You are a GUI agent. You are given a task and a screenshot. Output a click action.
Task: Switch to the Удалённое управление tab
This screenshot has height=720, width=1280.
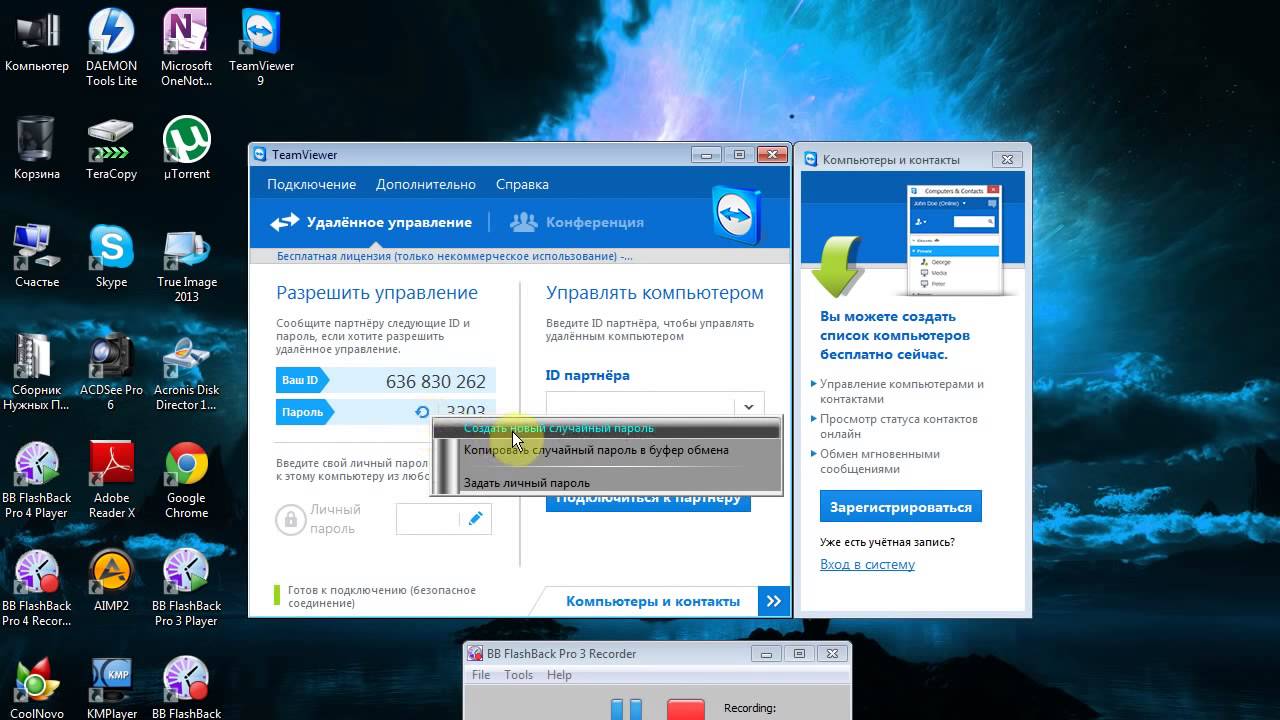point(371,222)
